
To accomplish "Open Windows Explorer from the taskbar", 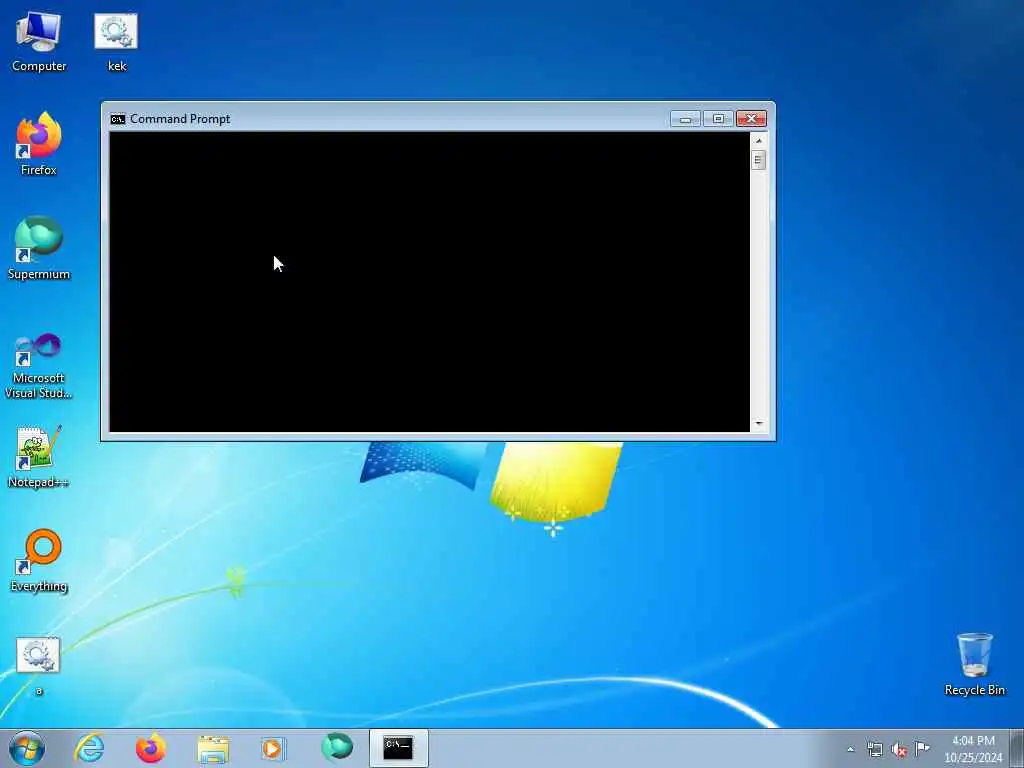I will (x=213, y=748).
